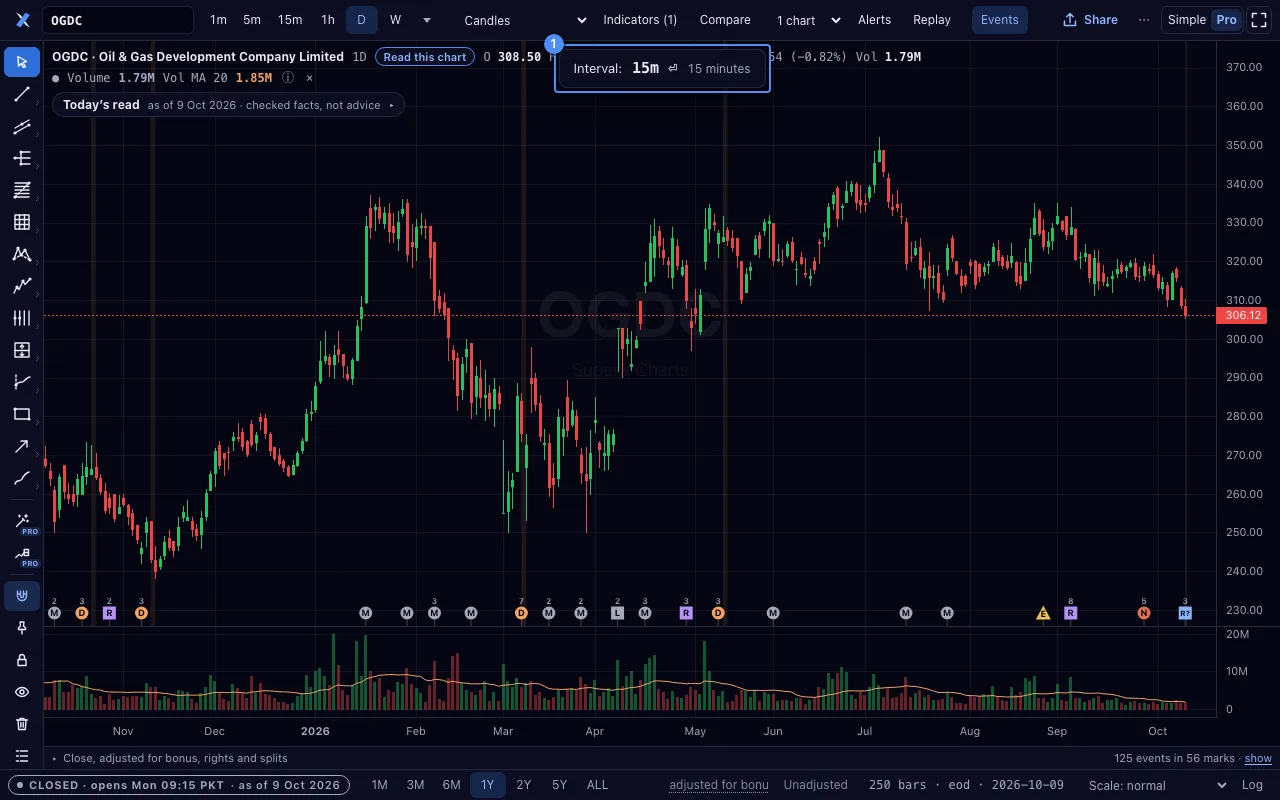
Task: Select the W weekly interval
Action: [x=395, y=20]
